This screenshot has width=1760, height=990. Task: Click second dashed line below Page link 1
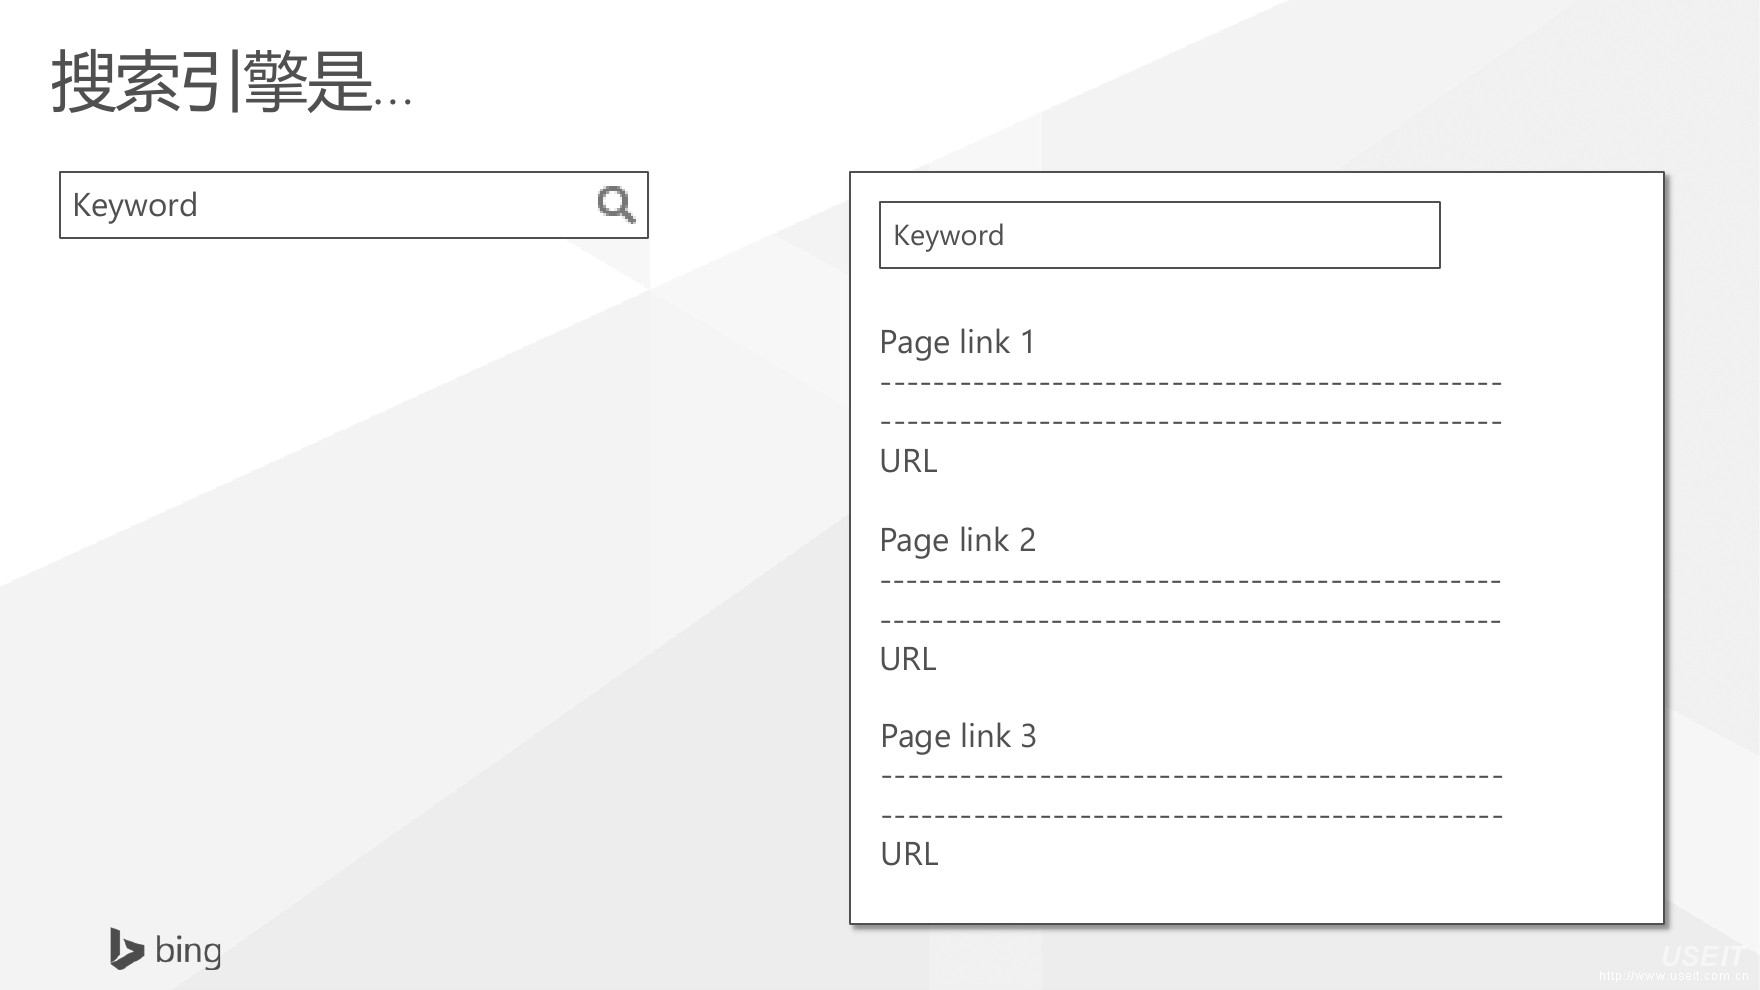click(1190, 422)
